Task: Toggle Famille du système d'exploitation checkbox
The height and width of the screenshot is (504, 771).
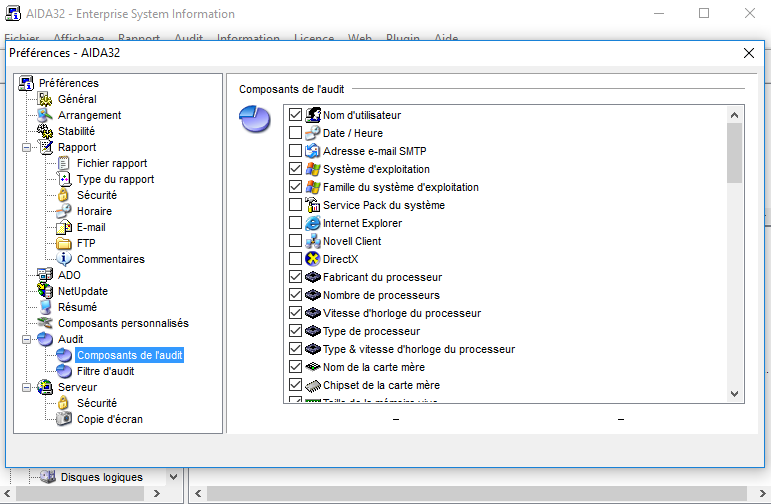Action: pos(296,187)
